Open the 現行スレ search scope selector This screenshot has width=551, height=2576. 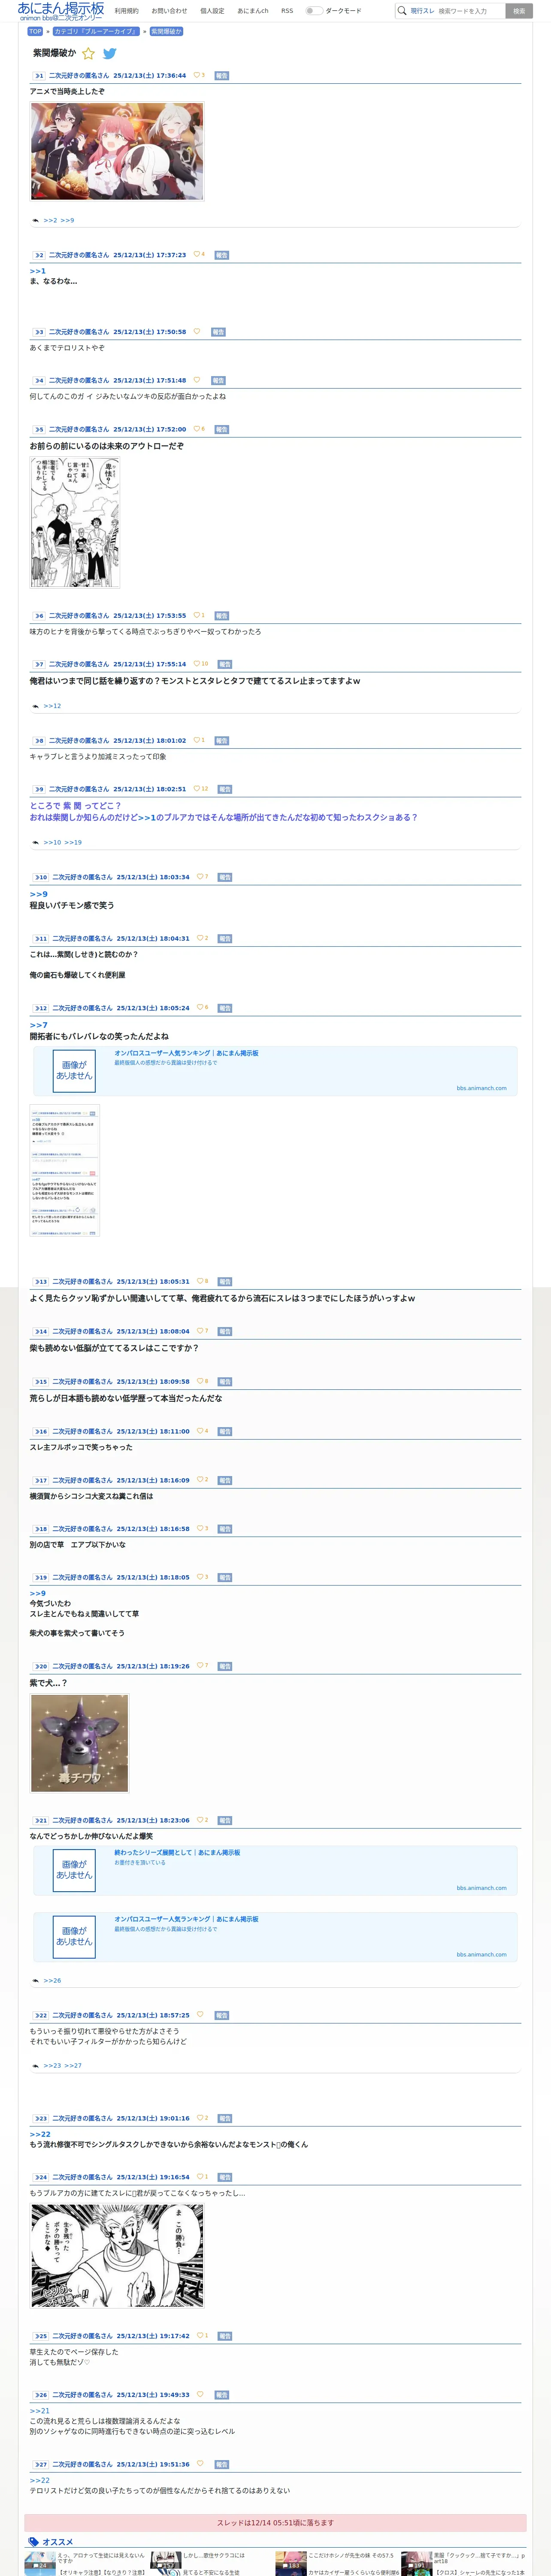click(x=422, y=11)
